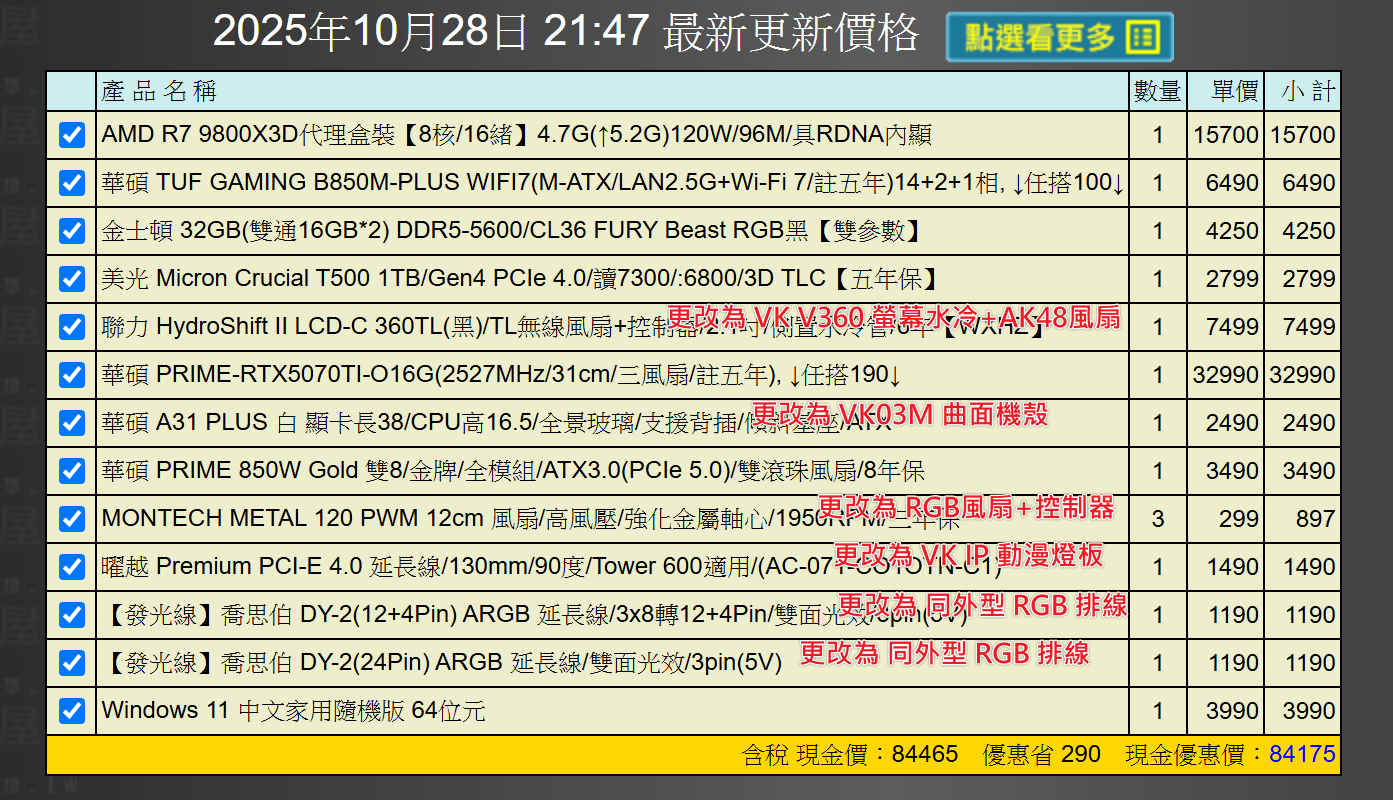The height and width of the screenshot is (800, 1393).
Task: Click the 單價 15700 for AMD R7 9800X3D
Action: 1226,135
